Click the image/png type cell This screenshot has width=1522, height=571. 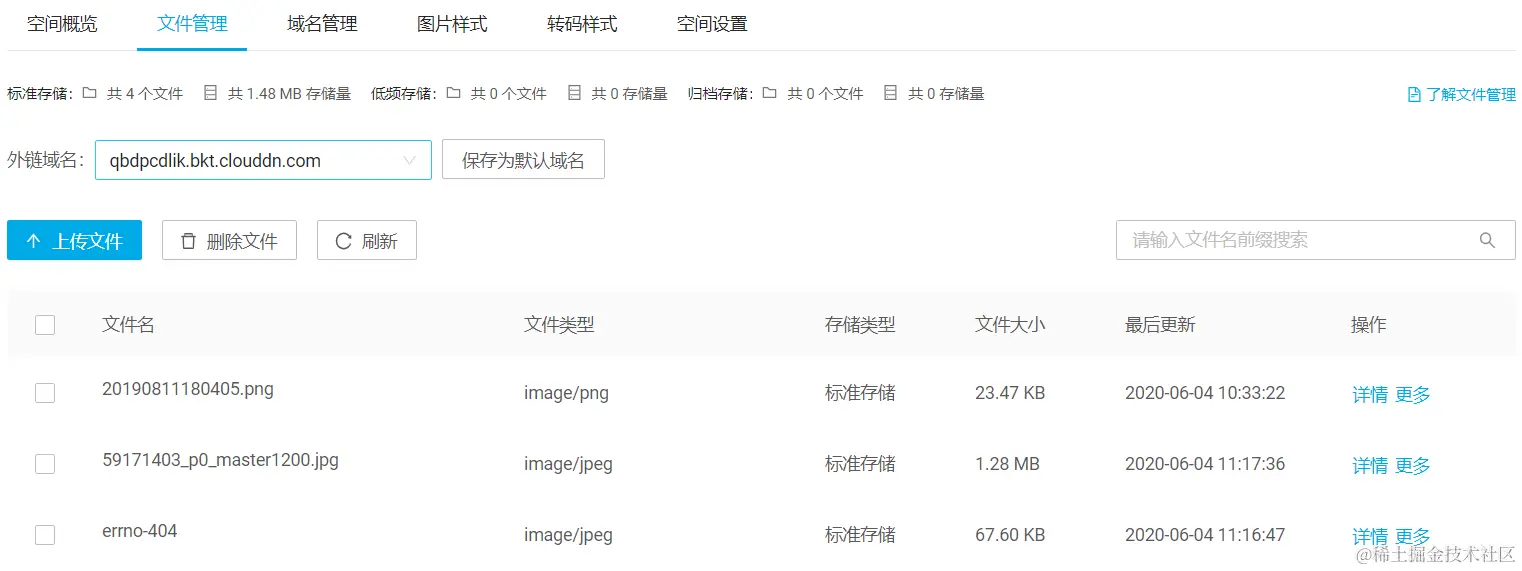coord(566,393)
